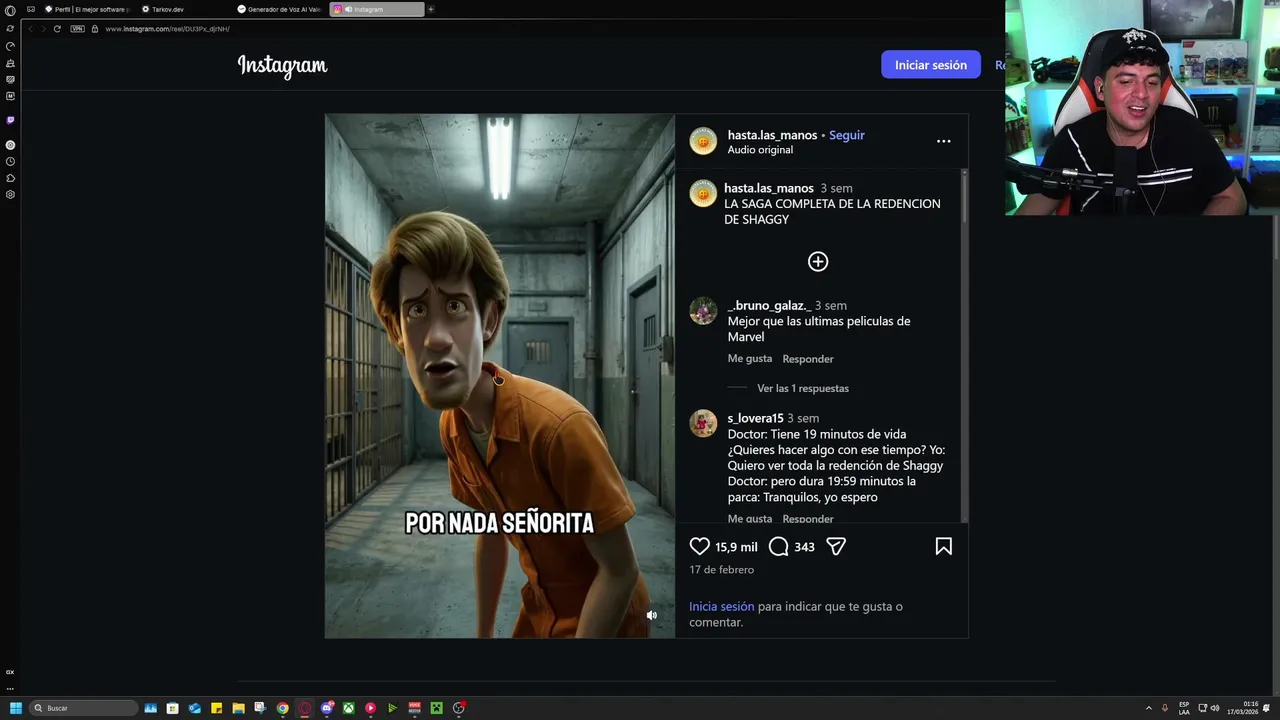
Task: Click Responder under s_lovera15 comment
Action: click(807, 519)
